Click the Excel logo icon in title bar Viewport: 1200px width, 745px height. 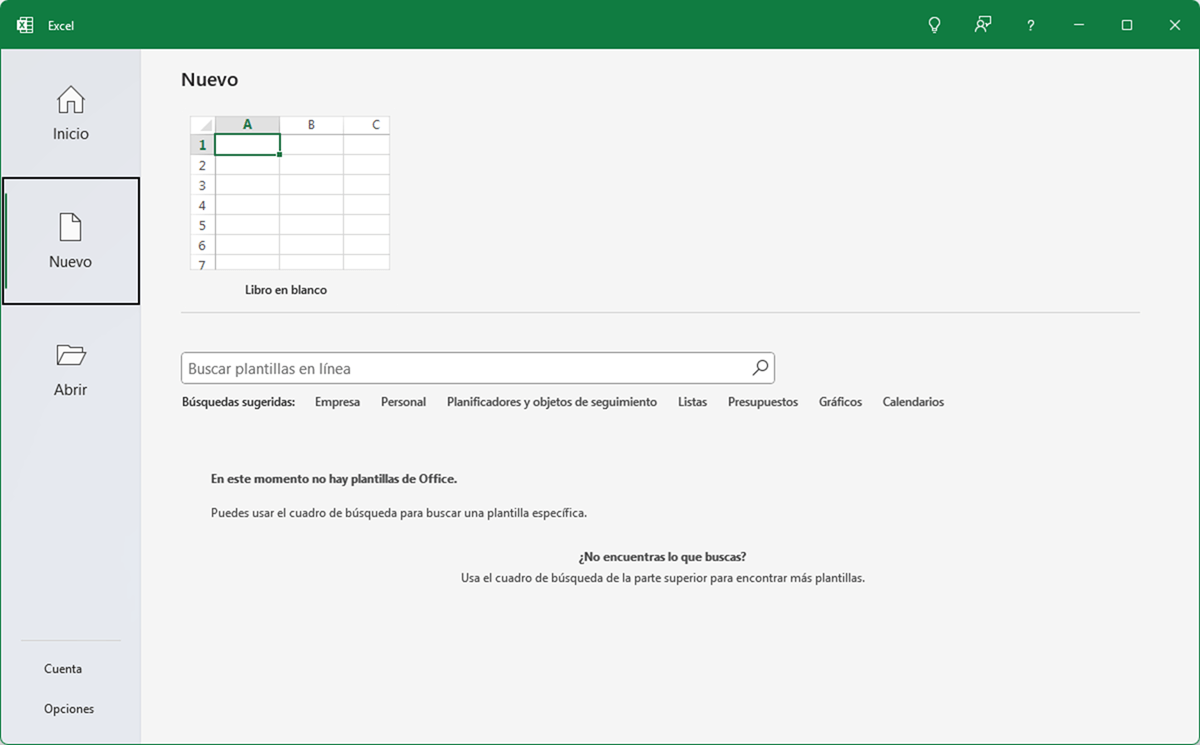coord(25,25)
